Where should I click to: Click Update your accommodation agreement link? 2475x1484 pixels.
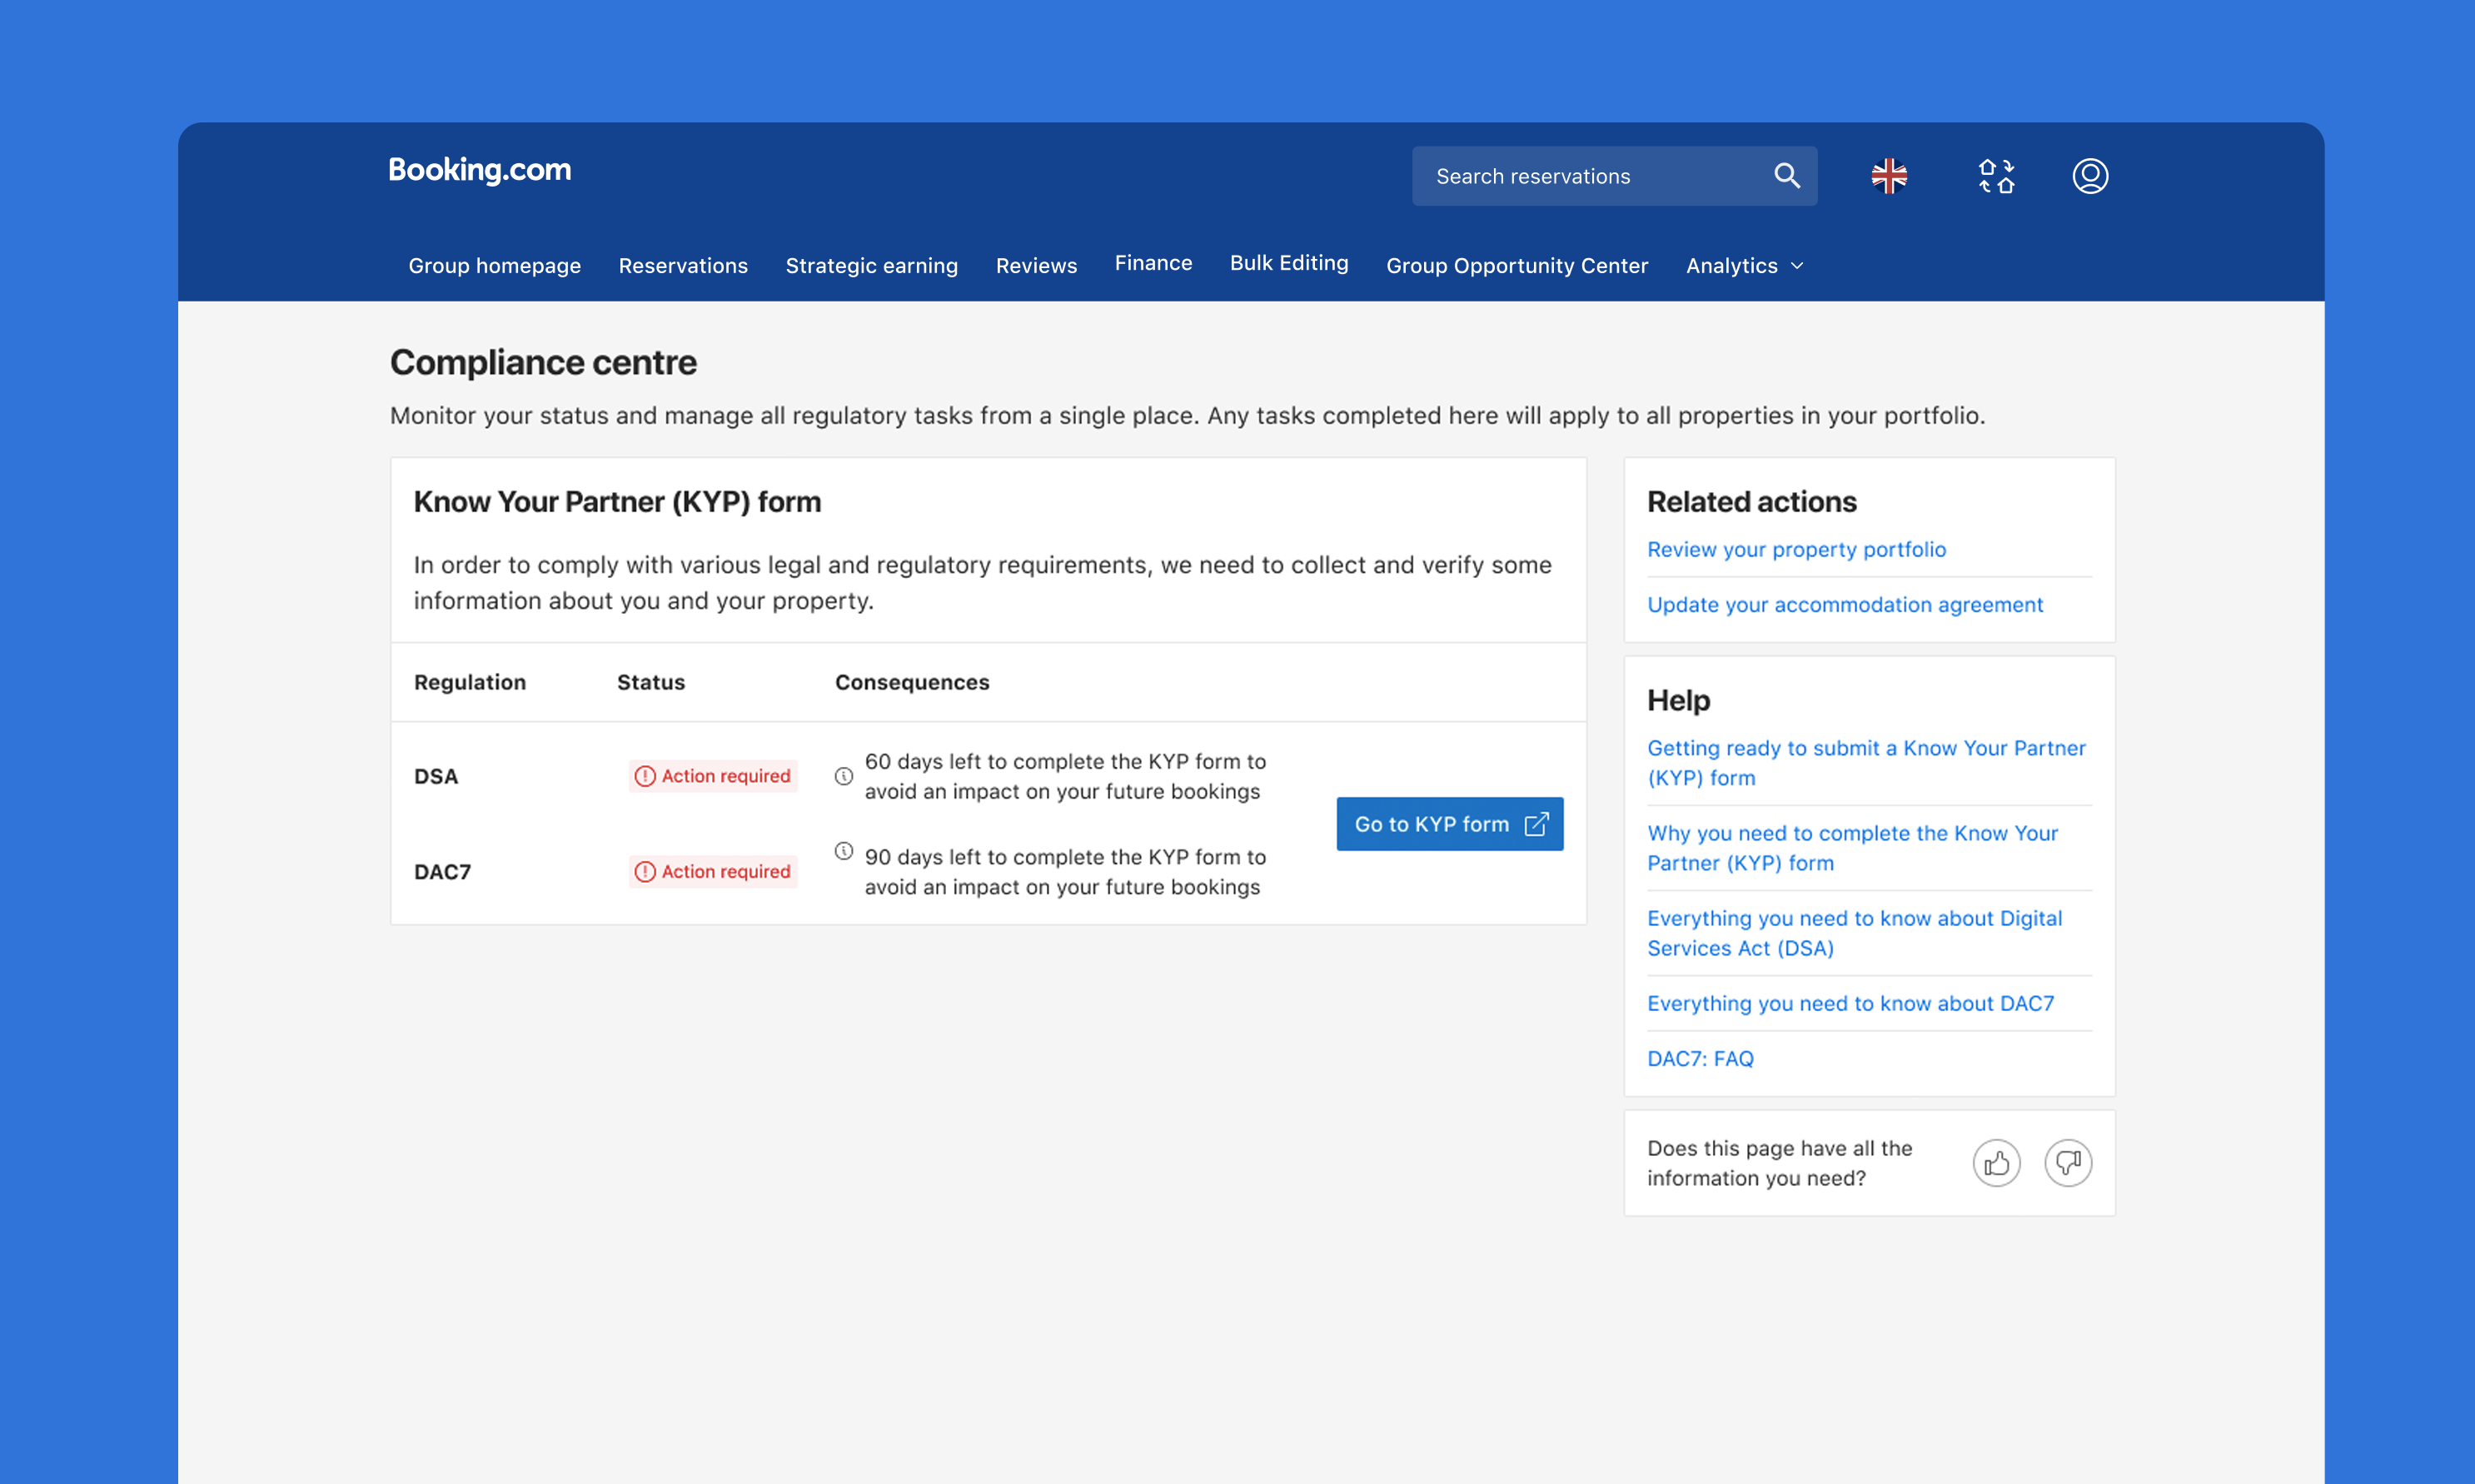(x=1844, y=604)
